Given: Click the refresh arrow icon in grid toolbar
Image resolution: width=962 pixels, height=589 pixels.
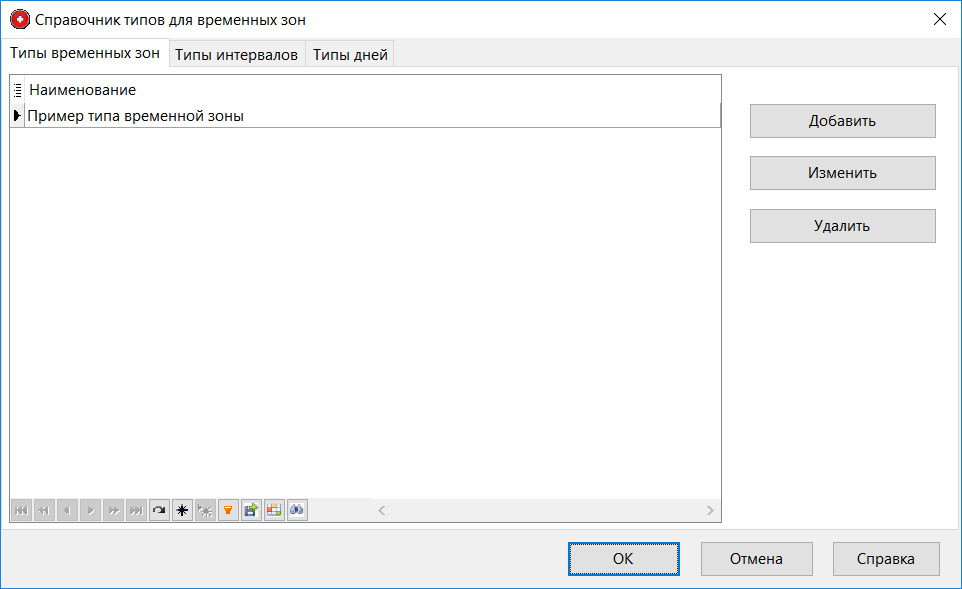Looking at the screenshot, I should tap(159, 510).
